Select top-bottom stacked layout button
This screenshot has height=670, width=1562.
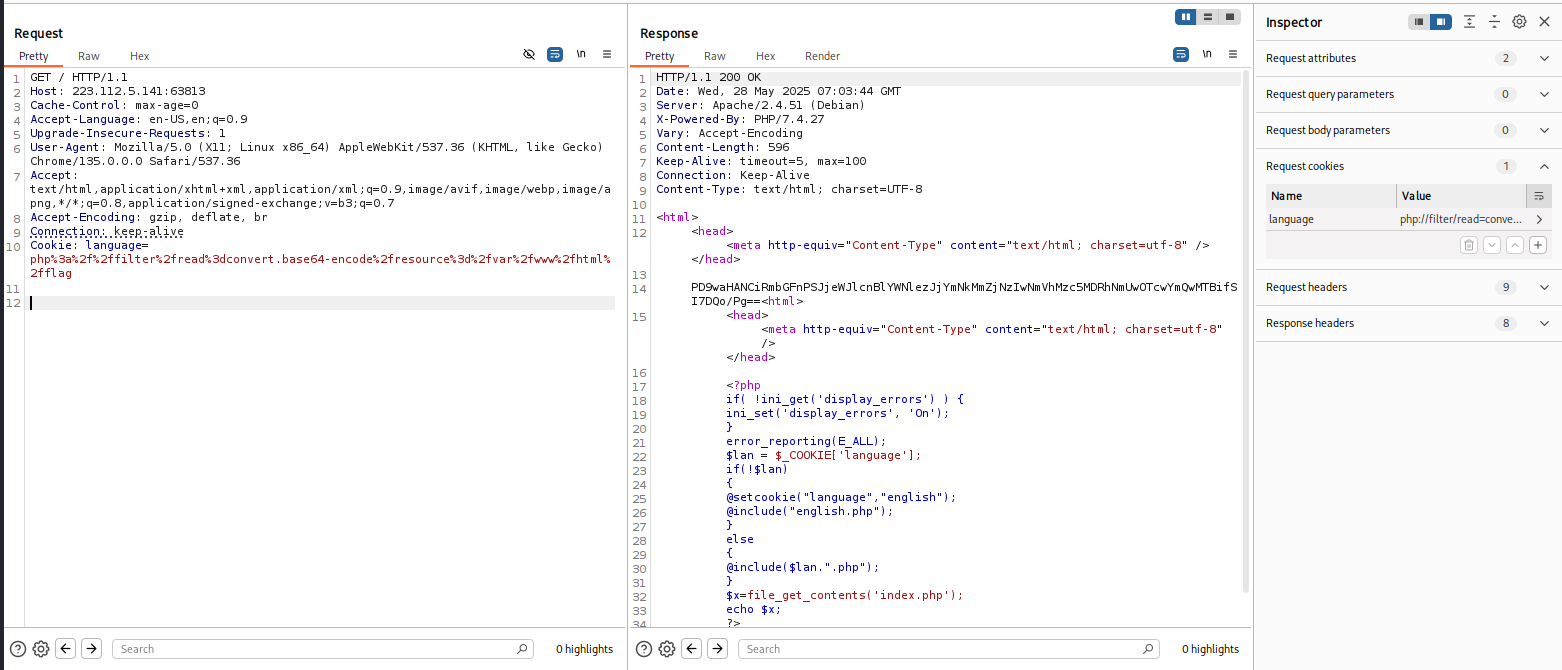[1208, 17]
